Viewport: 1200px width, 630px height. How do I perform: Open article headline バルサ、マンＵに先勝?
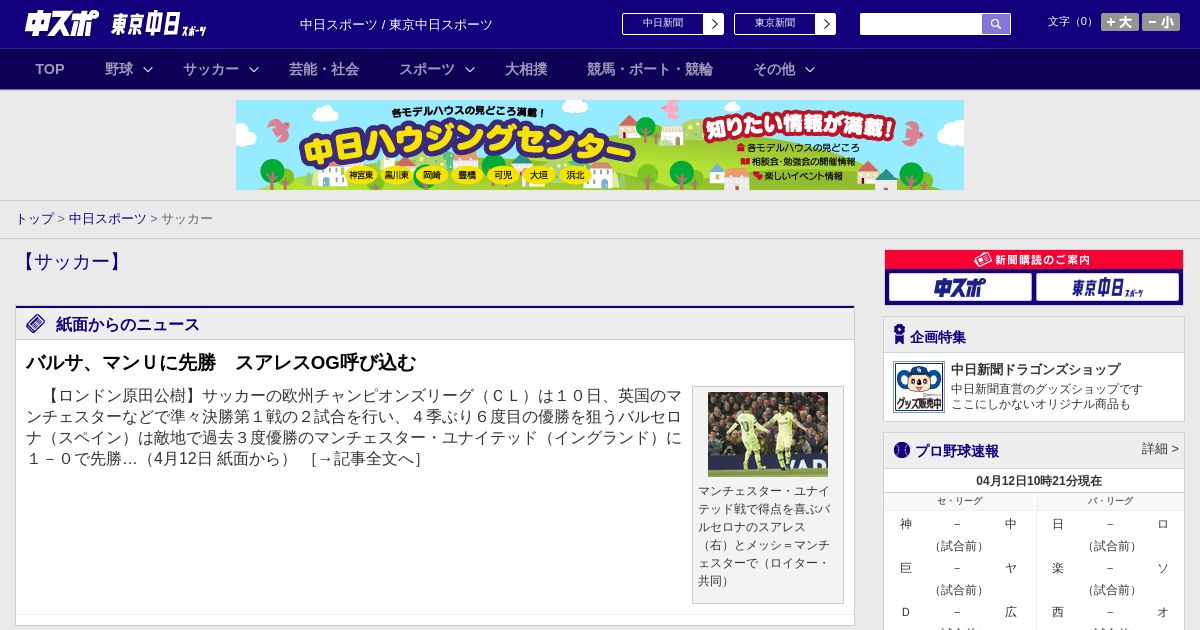pos(221,362)
